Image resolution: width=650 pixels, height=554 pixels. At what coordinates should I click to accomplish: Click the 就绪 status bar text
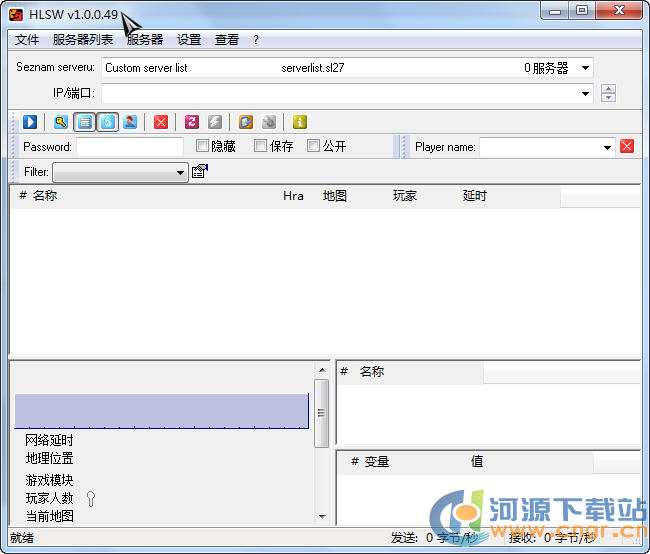coord(22,538)
